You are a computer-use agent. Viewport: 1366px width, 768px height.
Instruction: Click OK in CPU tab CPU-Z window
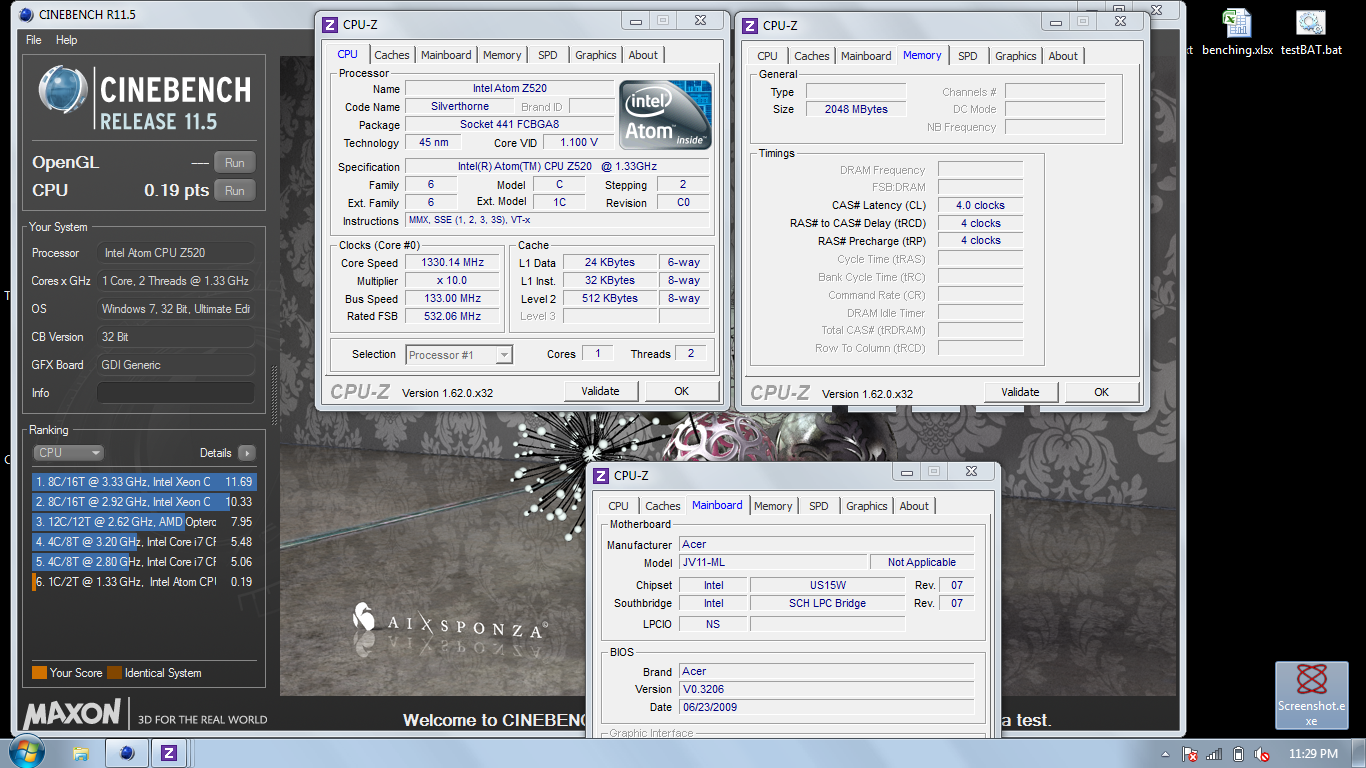[681, 391]
